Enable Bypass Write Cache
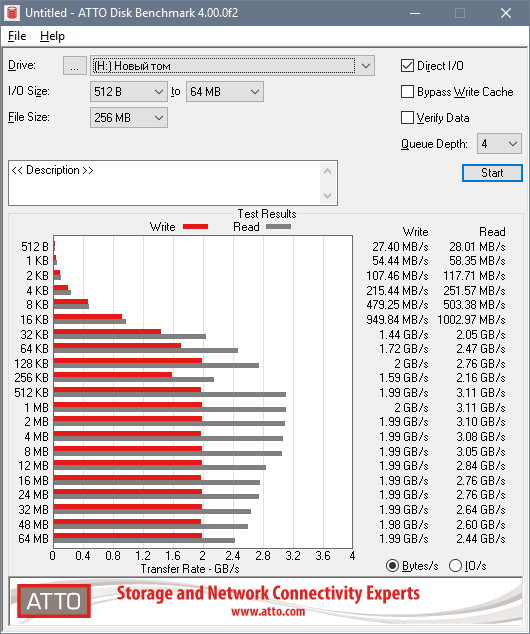Screen dimensions: 530x634 point(407,92)
